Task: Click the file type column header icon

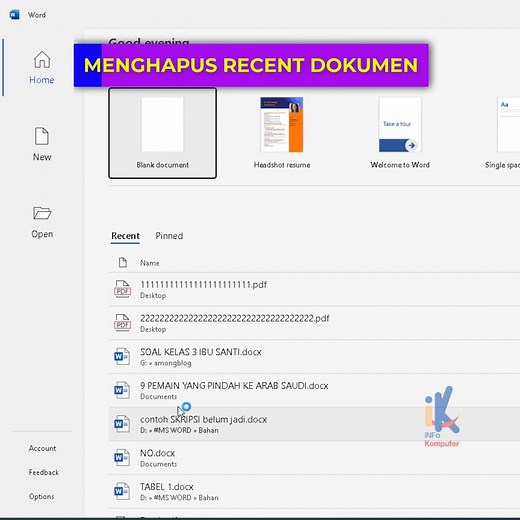Action: [123, 263]
